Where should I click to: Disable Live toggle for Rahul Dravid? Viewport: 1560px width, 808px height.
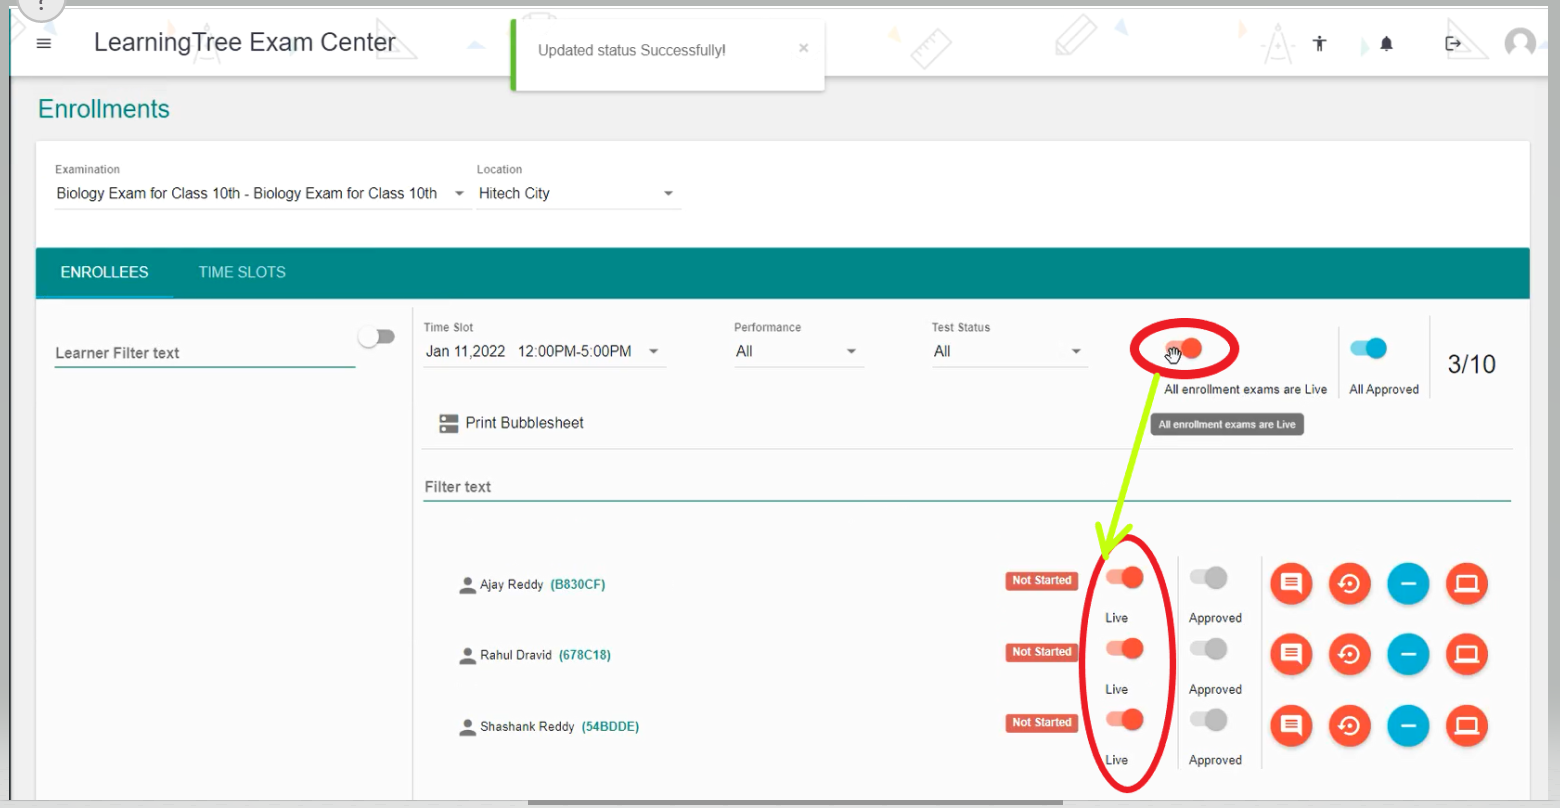(x=1124, y=649)
